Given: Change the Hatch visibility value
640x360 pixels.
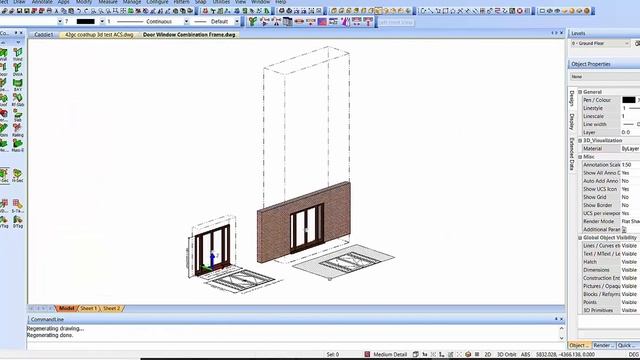Looking at the screenshot, I should click(630, 262).
